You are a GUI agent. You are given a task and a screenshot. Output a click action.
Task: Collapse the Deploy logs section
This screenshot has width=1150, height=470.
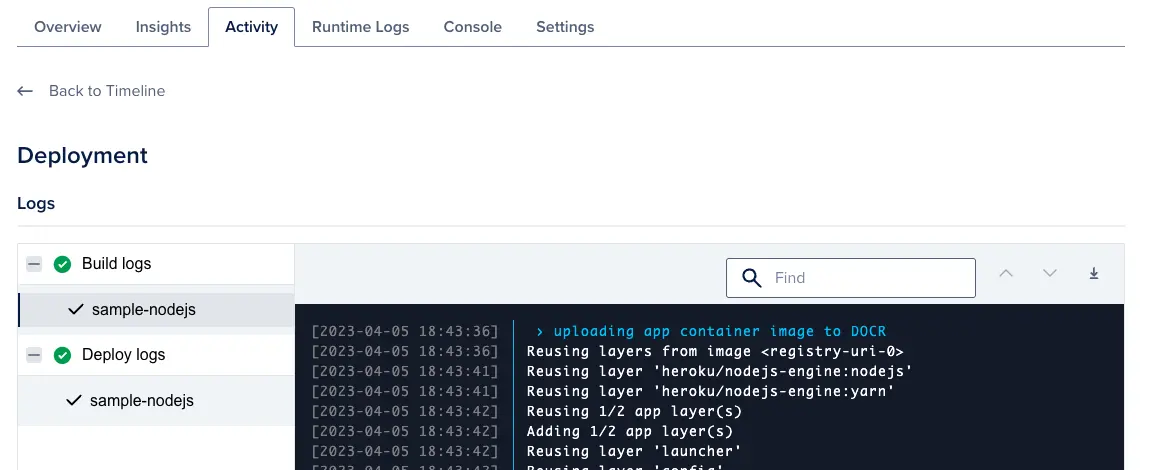click(x=34, y=355)
